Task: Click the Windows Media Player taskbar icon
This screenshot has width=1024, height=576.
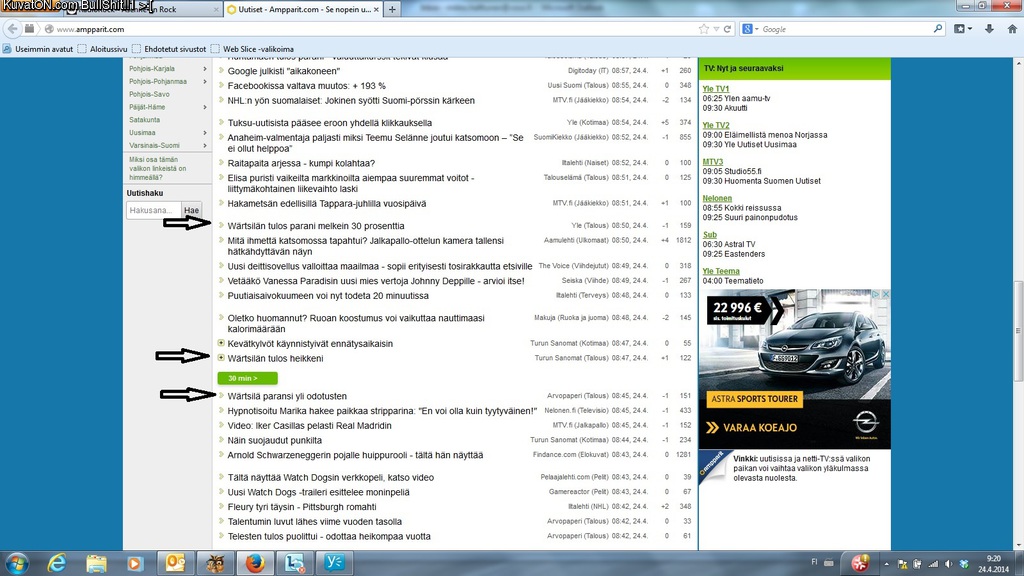Action: coord(136,563)
